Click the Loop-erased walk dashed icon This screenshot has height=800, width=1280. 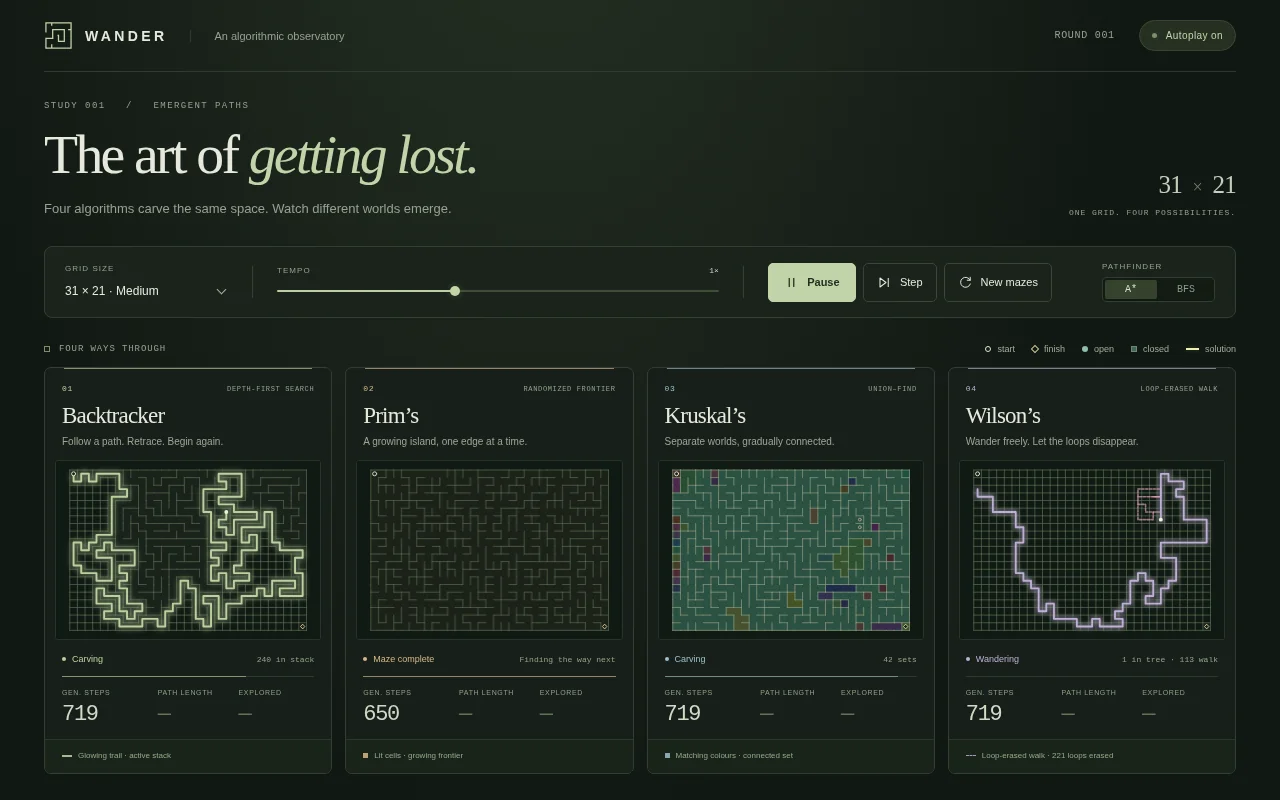(971, 756)
